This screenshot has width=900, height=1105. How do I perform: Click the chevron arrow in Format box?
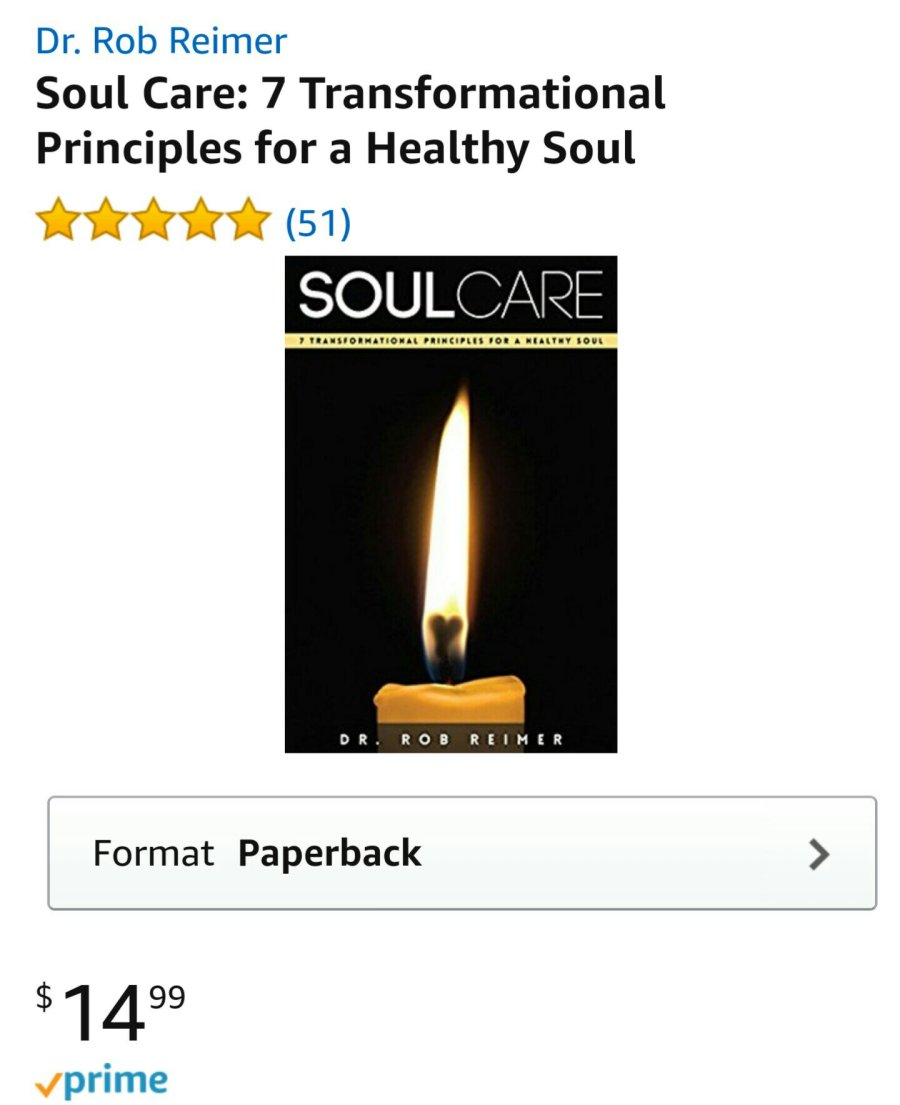point(818,854)
